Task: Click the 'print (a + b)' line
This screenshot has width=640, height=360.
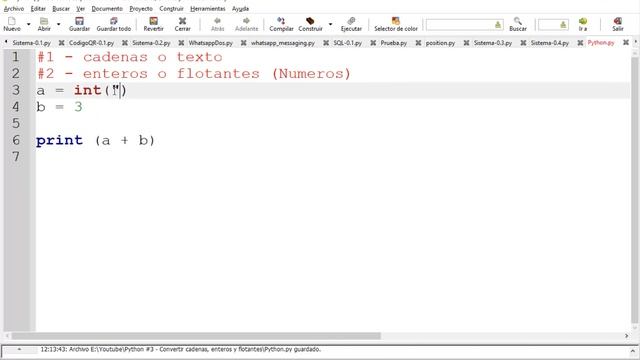Action: pos(96,140)
